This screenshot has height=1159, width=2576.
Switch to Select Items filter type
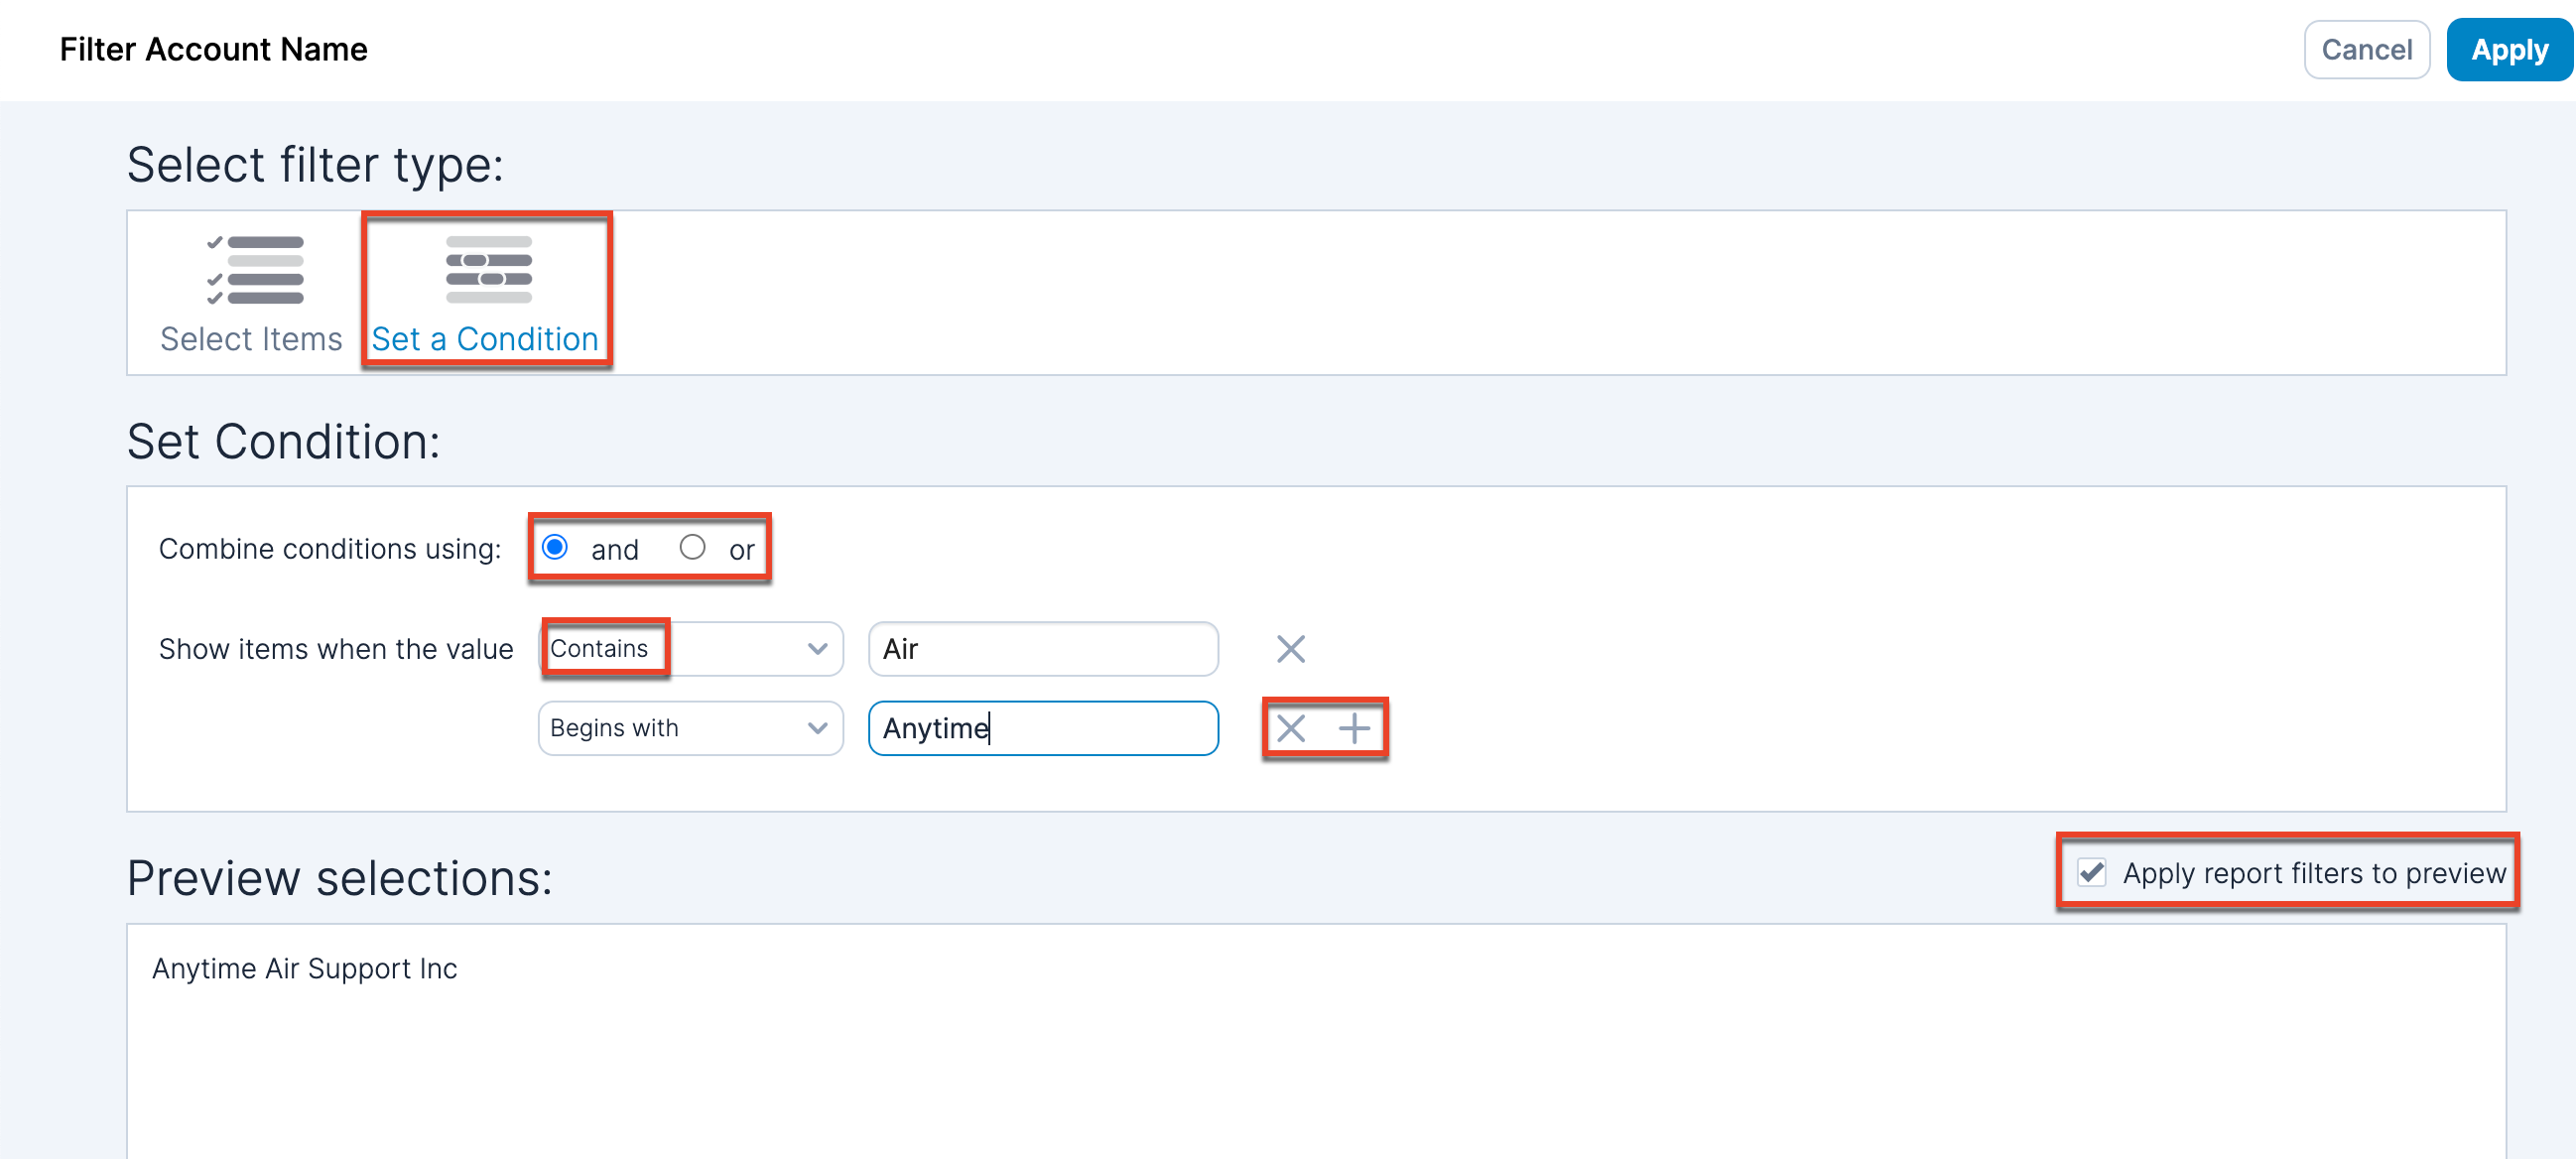coord(251,339)
